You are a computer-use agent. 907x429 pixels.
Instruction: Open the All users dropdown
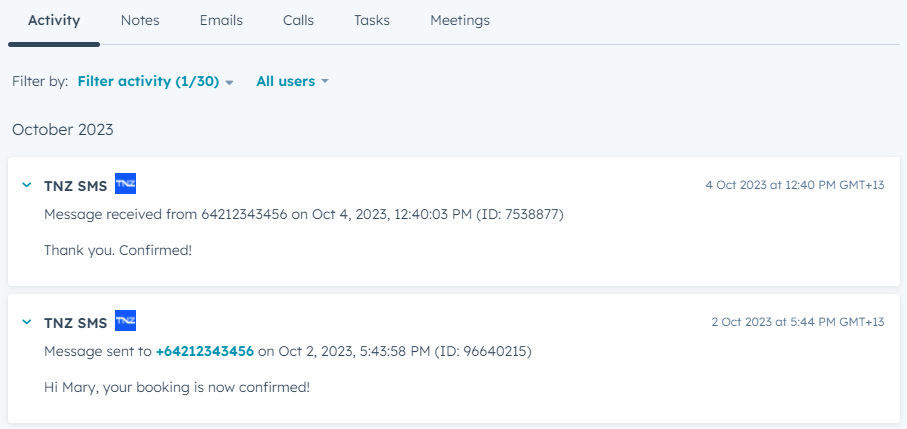click(292, 82)
